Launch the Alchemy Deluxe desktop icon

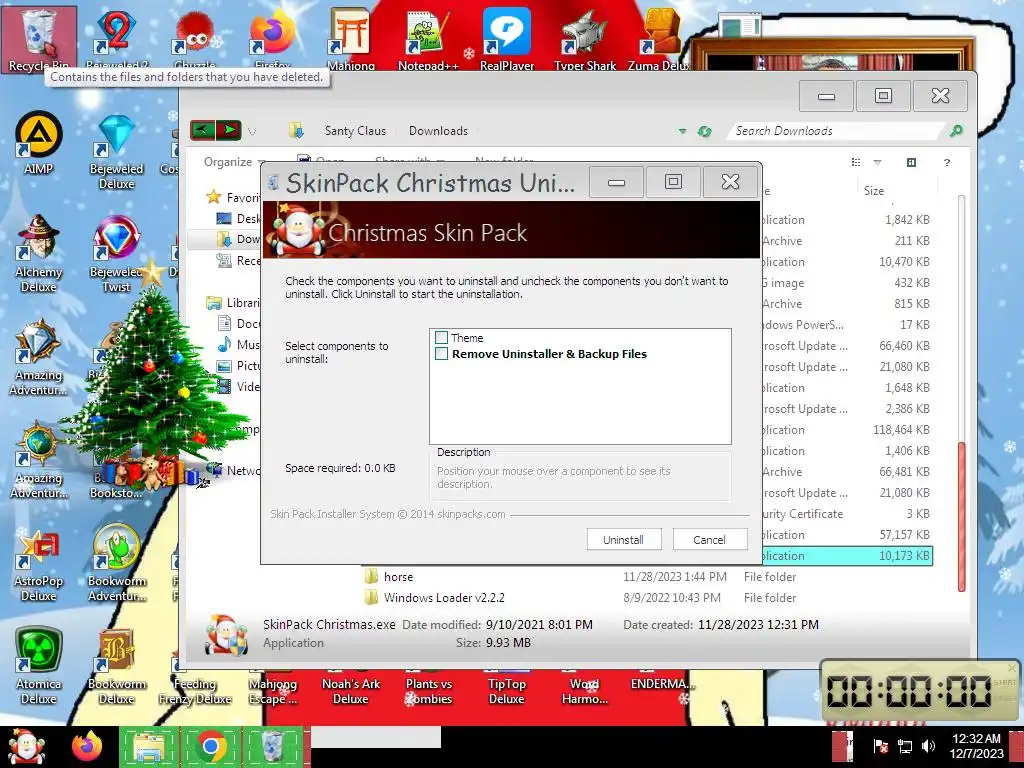click(39, 253)
